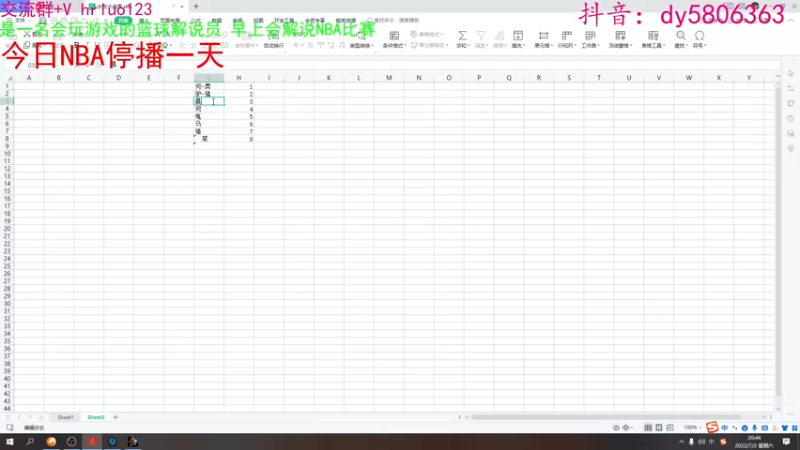800x450 pixels.
Task: Collapse the ribbon with the top-right chevron
Action: coord(791,20)
